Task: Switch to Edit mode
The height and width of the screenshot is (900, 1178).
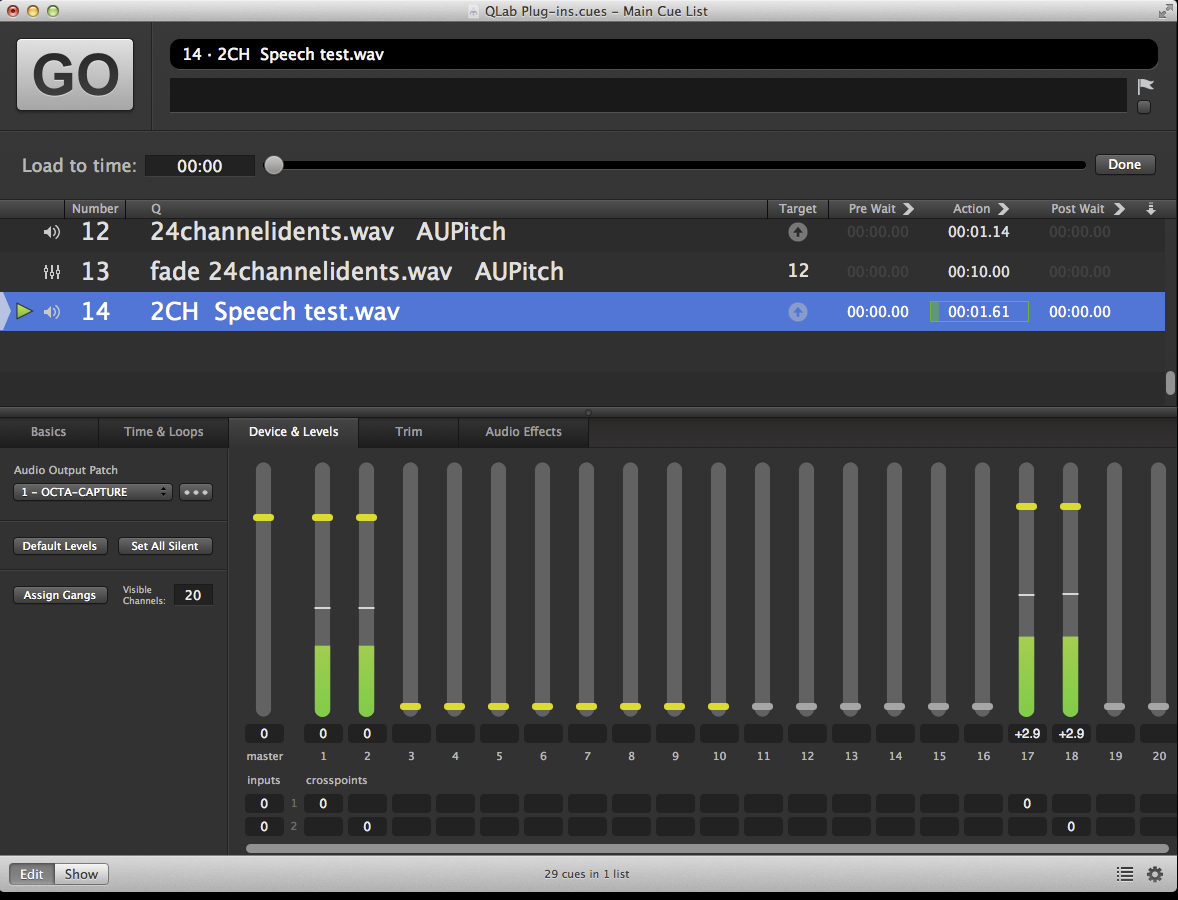Action: pyautogui.click(x=32, y=874)
